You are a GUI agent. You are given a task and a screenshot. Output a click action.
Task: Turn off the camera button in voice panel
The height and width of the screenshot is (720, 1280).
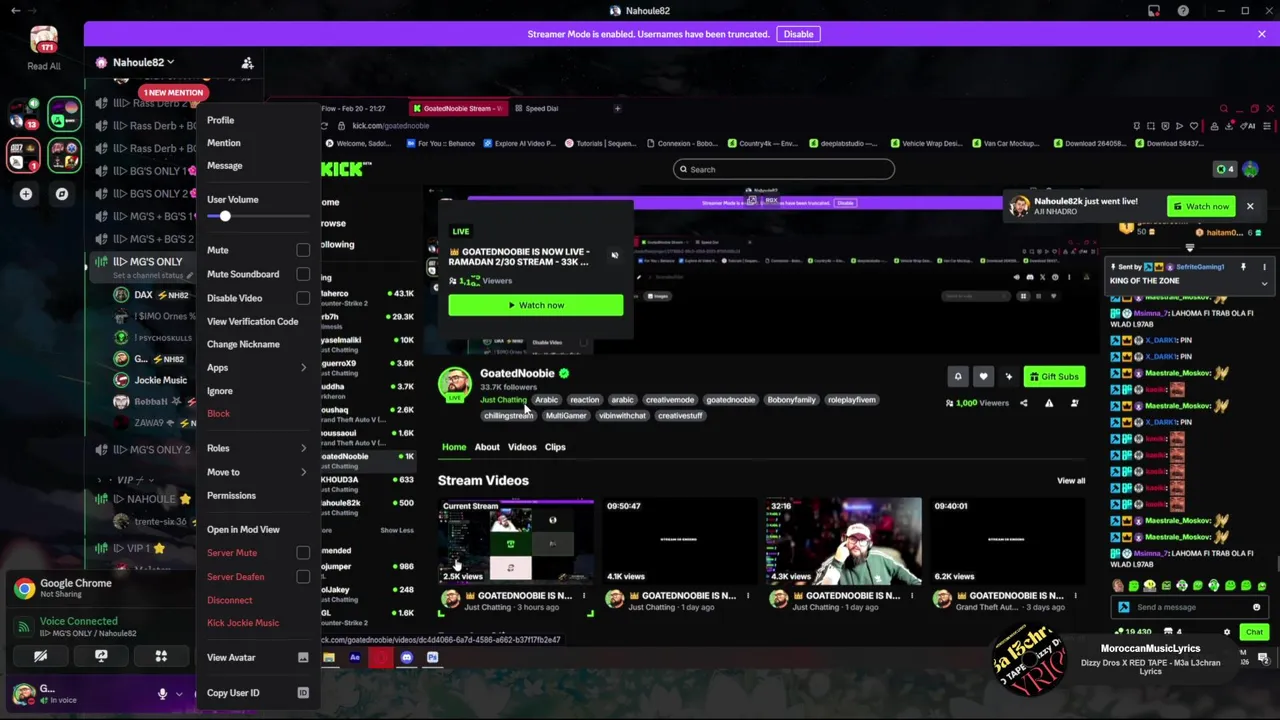tap(40, 657)
